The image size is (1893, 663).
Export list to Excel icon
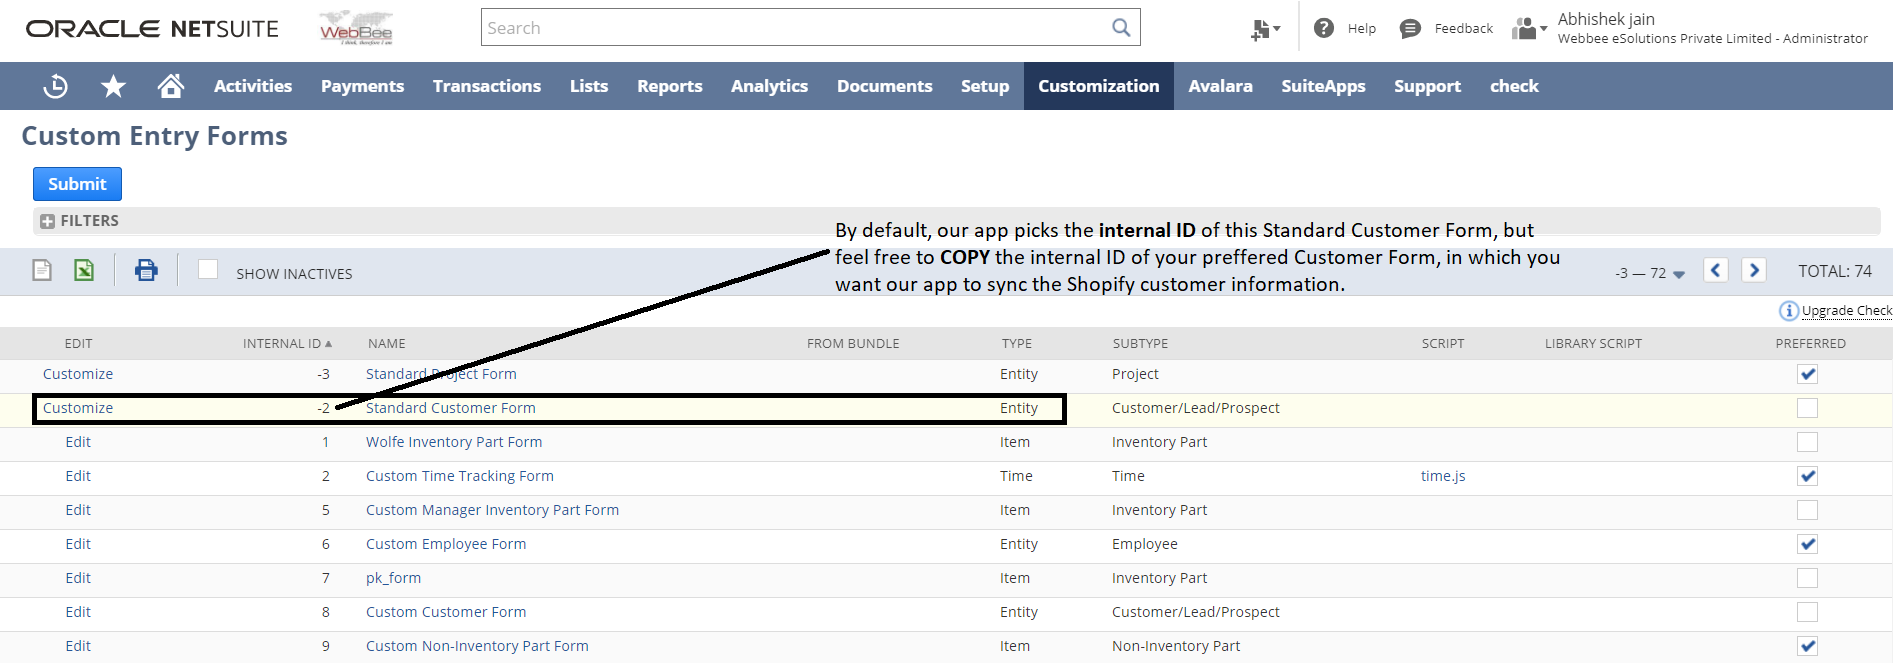click(84, 270)
